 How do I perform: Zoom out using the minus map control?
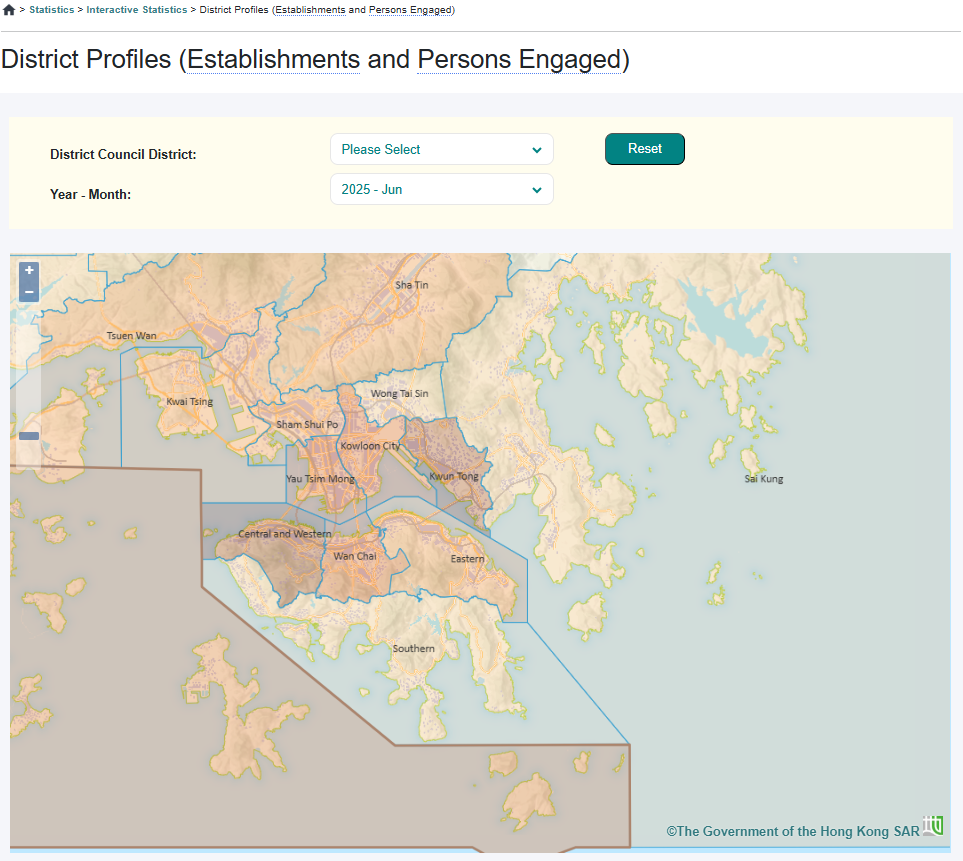click(28, 291)
